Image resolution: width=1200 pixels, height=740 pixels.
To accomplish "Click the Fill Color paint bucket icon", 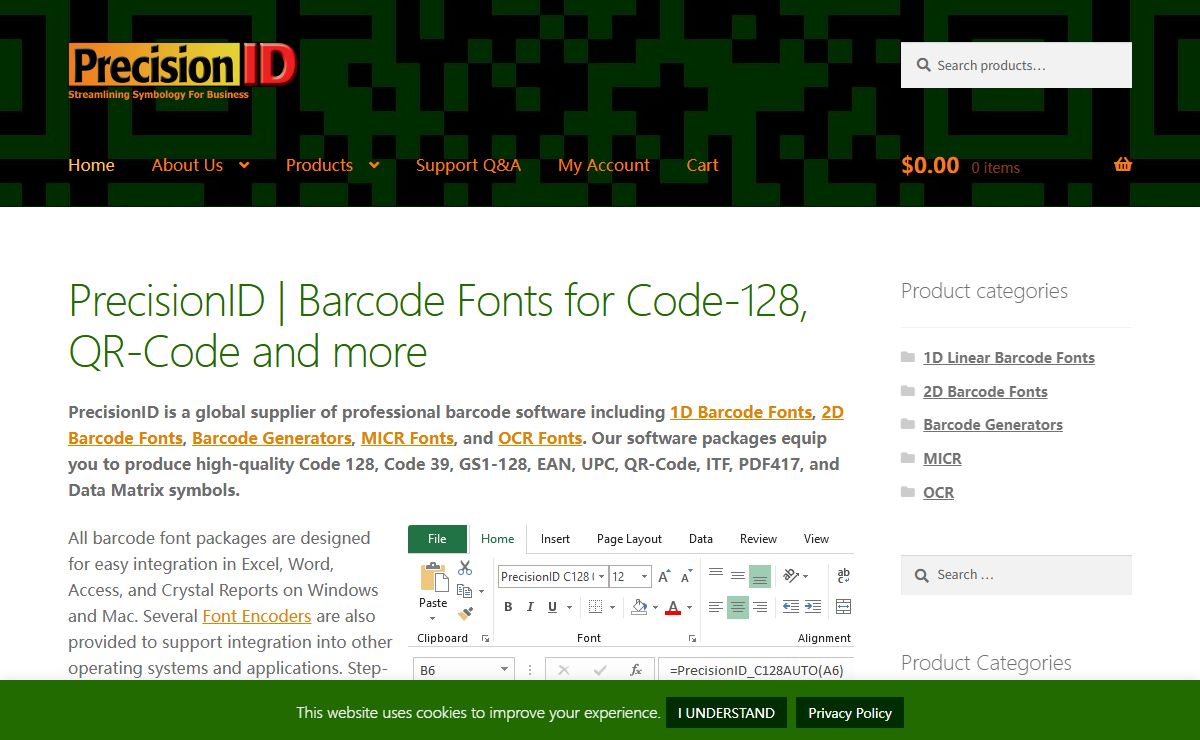I will click(x=639, y=607).
